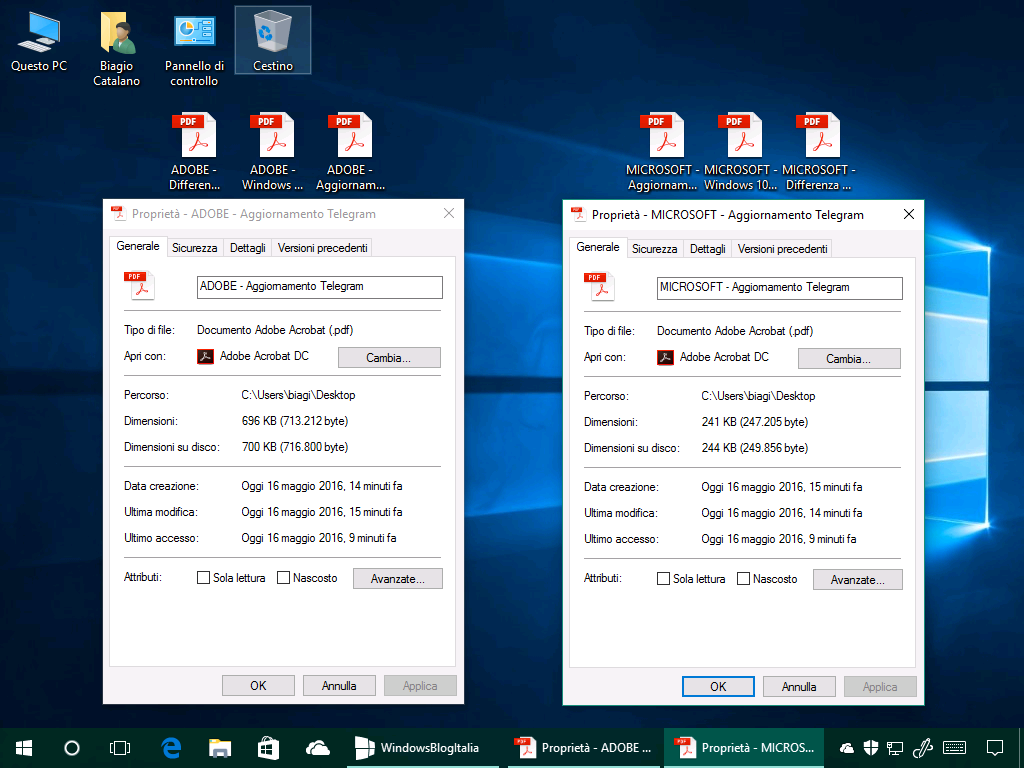Select the MICROSOFT - Aggiornam... PDF on desktop

click(662, 152)
